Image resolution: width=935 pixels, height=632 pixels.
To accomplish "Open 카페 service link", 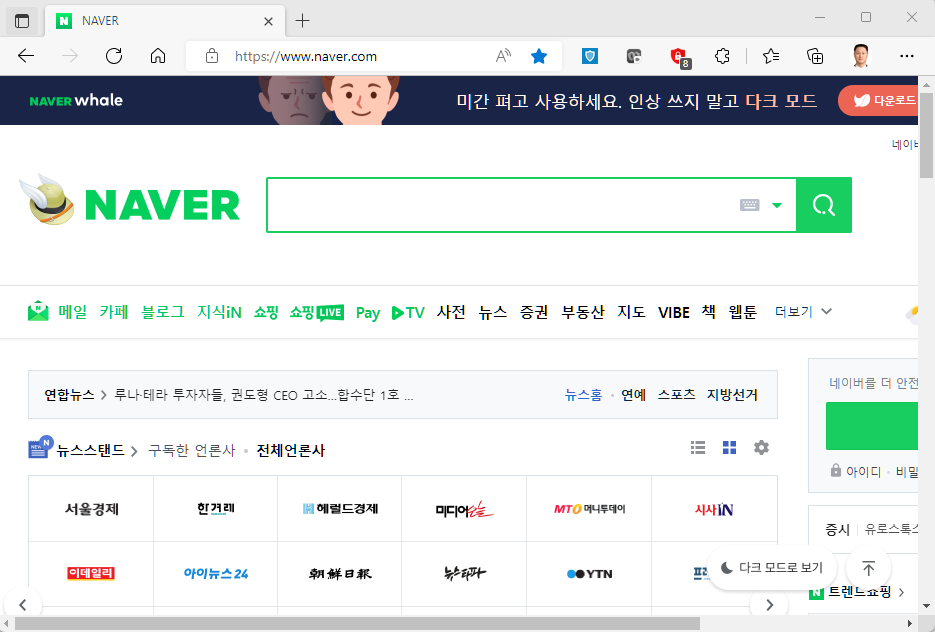I will click(114, 312).
